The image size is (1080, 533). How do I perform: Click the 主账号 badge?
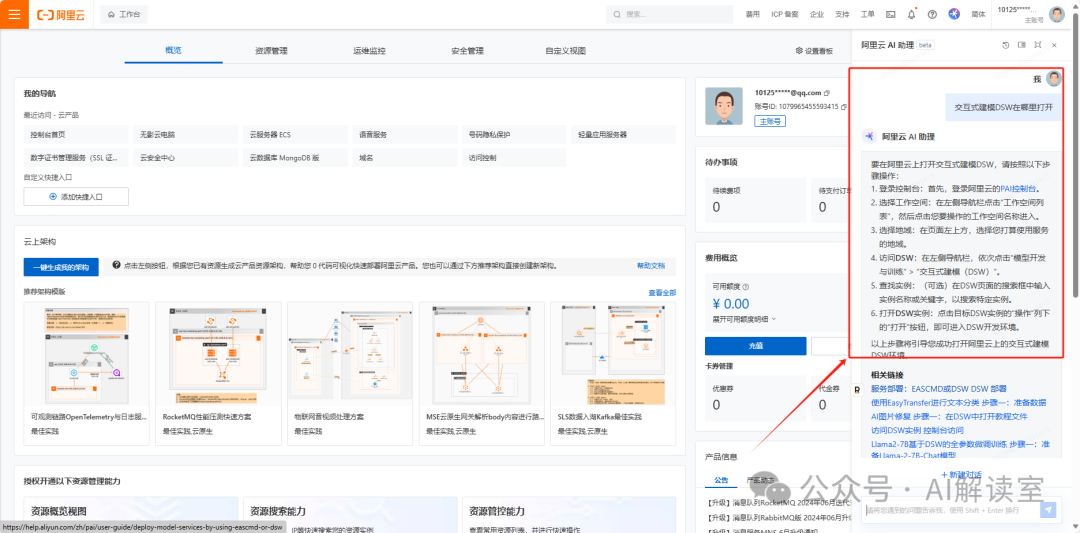tap(770, 121)
